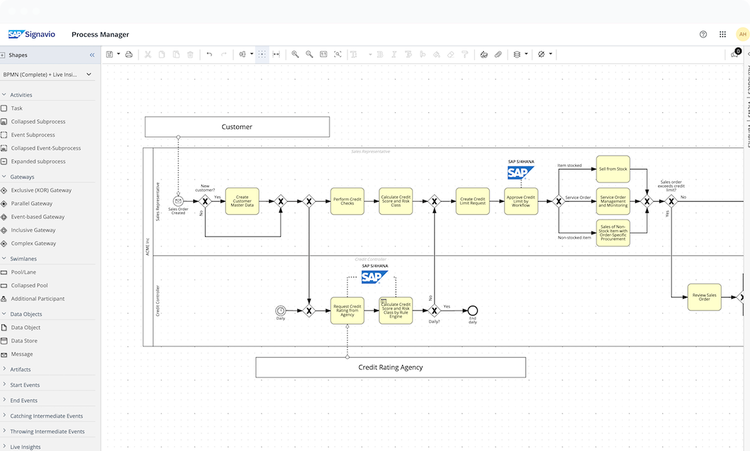Screen dimensions: 750x451
Task: Click the format painter icon
Action: click(x=464, y=55)
